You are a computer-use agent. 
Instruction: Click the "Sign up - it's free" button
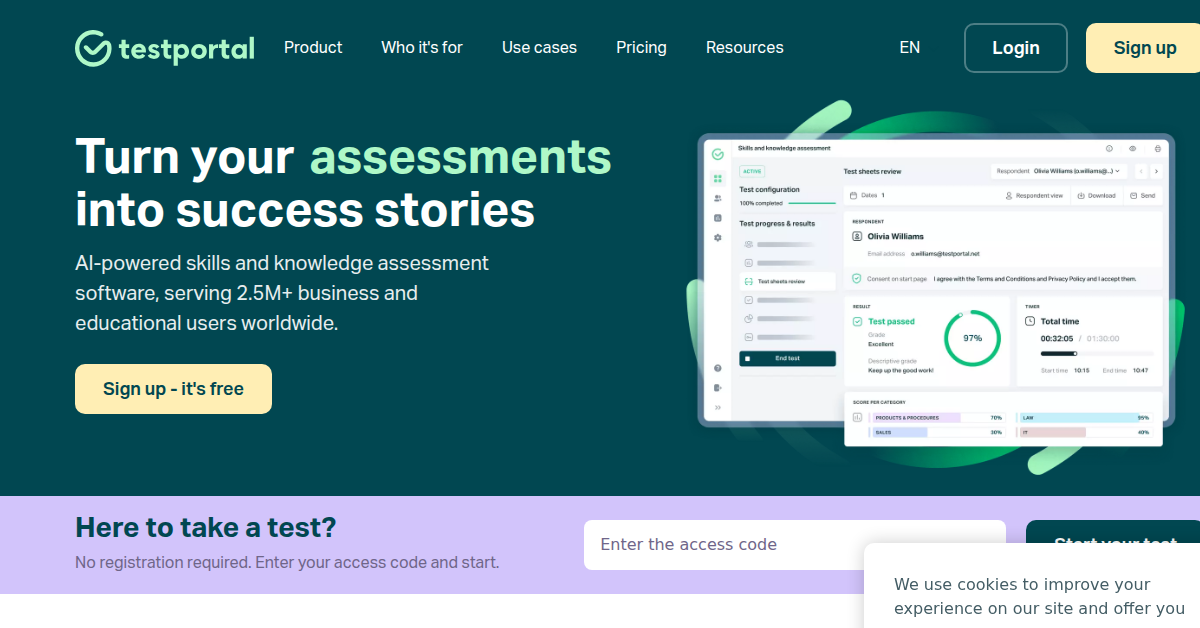[173, 389]
